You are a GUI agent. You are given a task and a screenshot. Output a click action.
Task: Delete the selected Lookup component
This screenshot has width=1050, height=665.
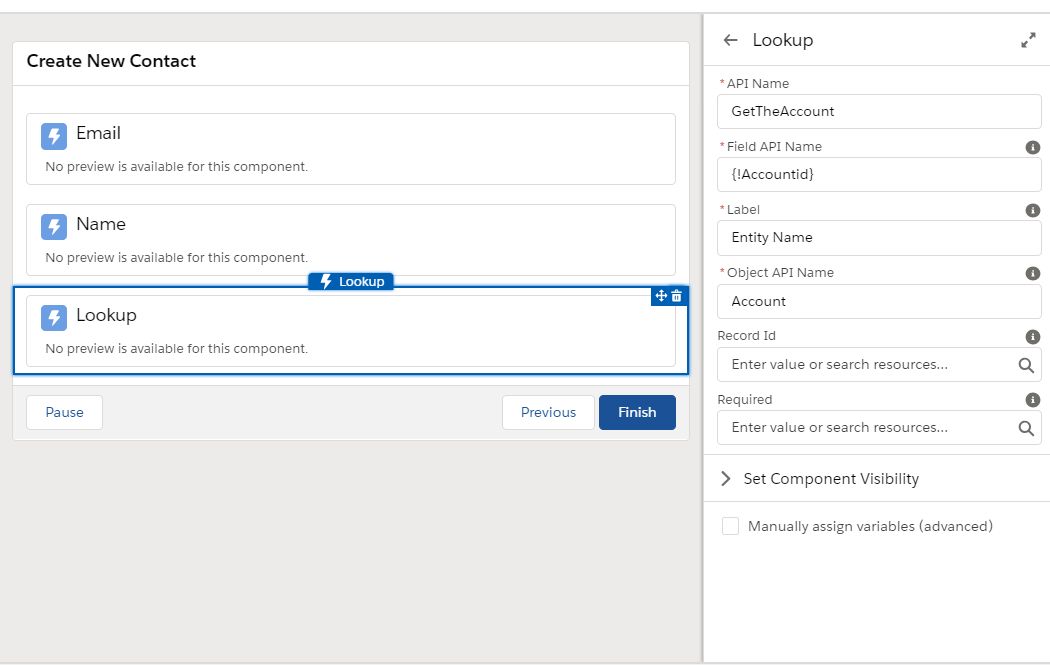point(677,296)
